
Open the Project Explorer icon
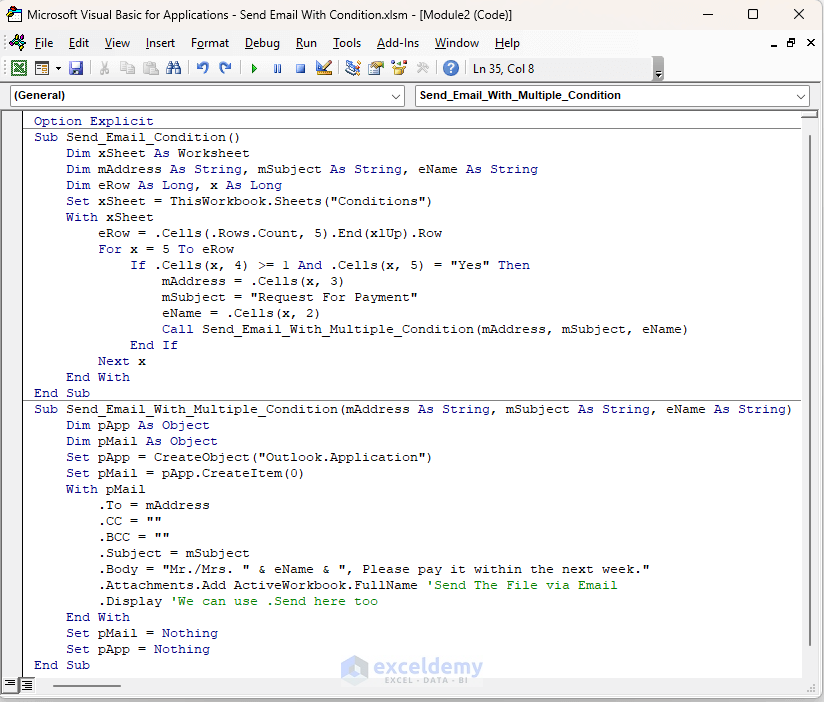(353, 68)
